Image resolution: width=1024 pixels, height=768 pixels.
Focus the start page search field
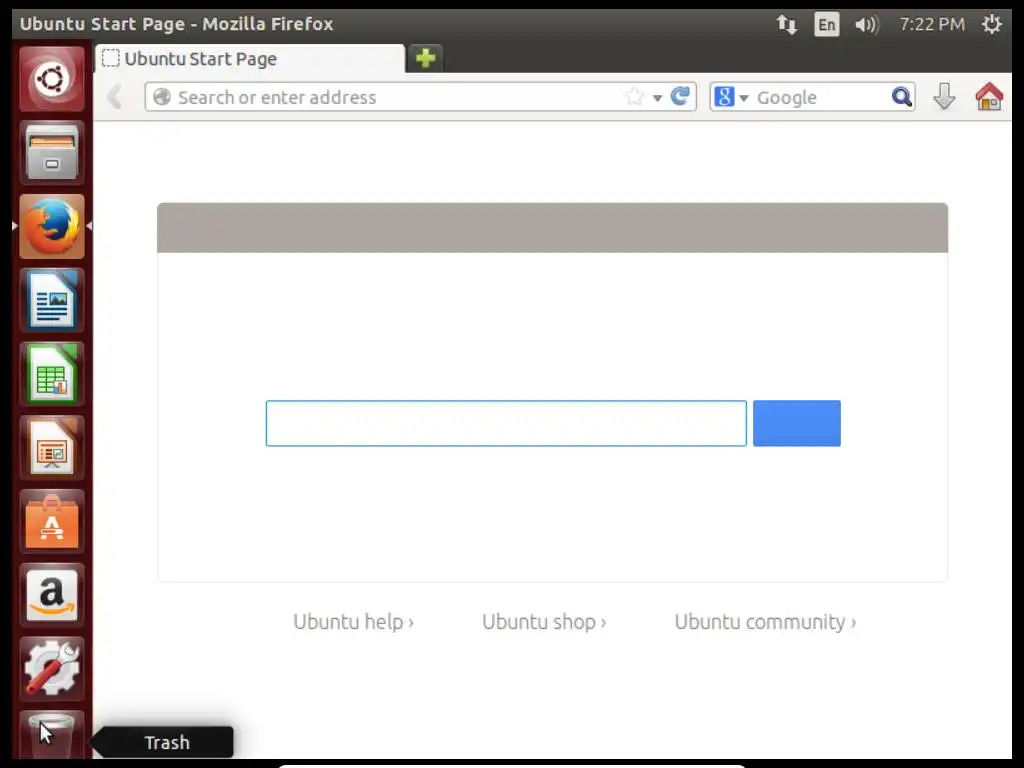[506, 423]
